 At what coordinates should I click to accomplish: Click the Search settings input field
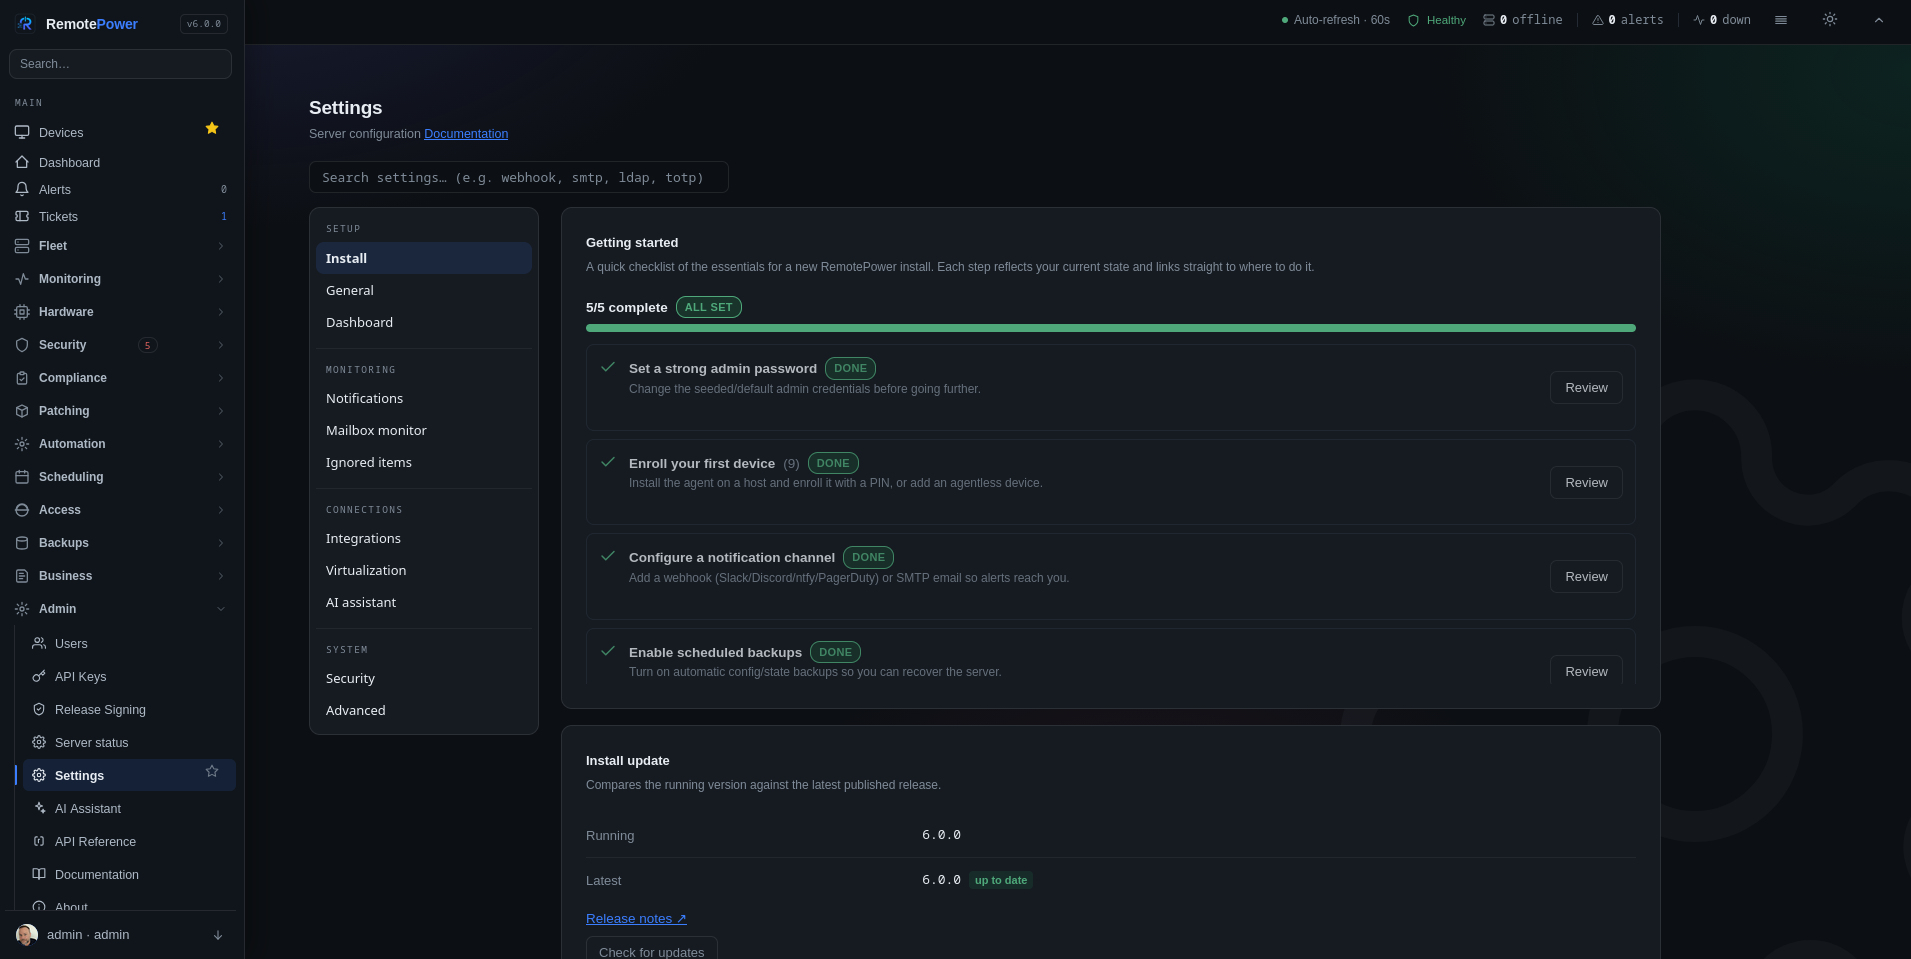519,177
